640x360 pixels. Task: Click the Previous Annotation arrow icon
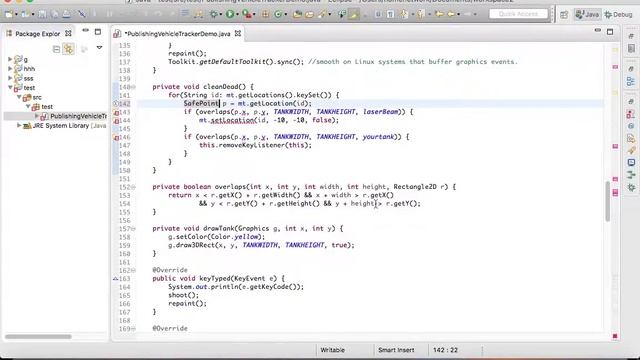(x=420, y=14)
